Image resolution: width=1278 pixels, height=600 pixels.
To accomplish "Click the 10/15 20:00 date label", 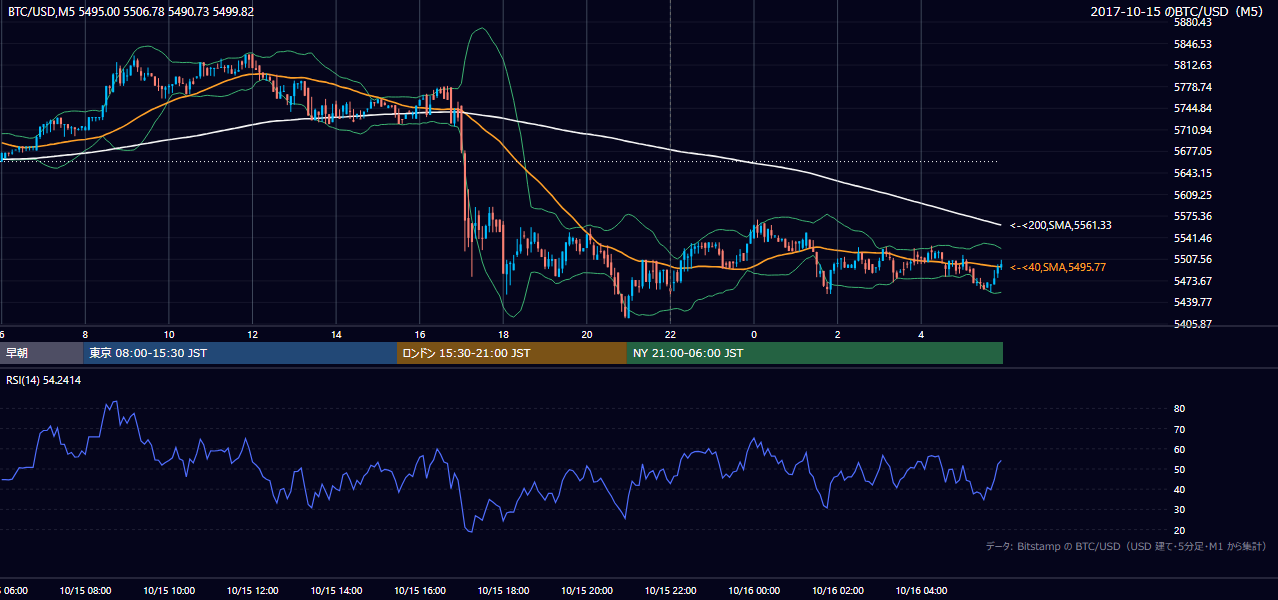I will 586,590.
